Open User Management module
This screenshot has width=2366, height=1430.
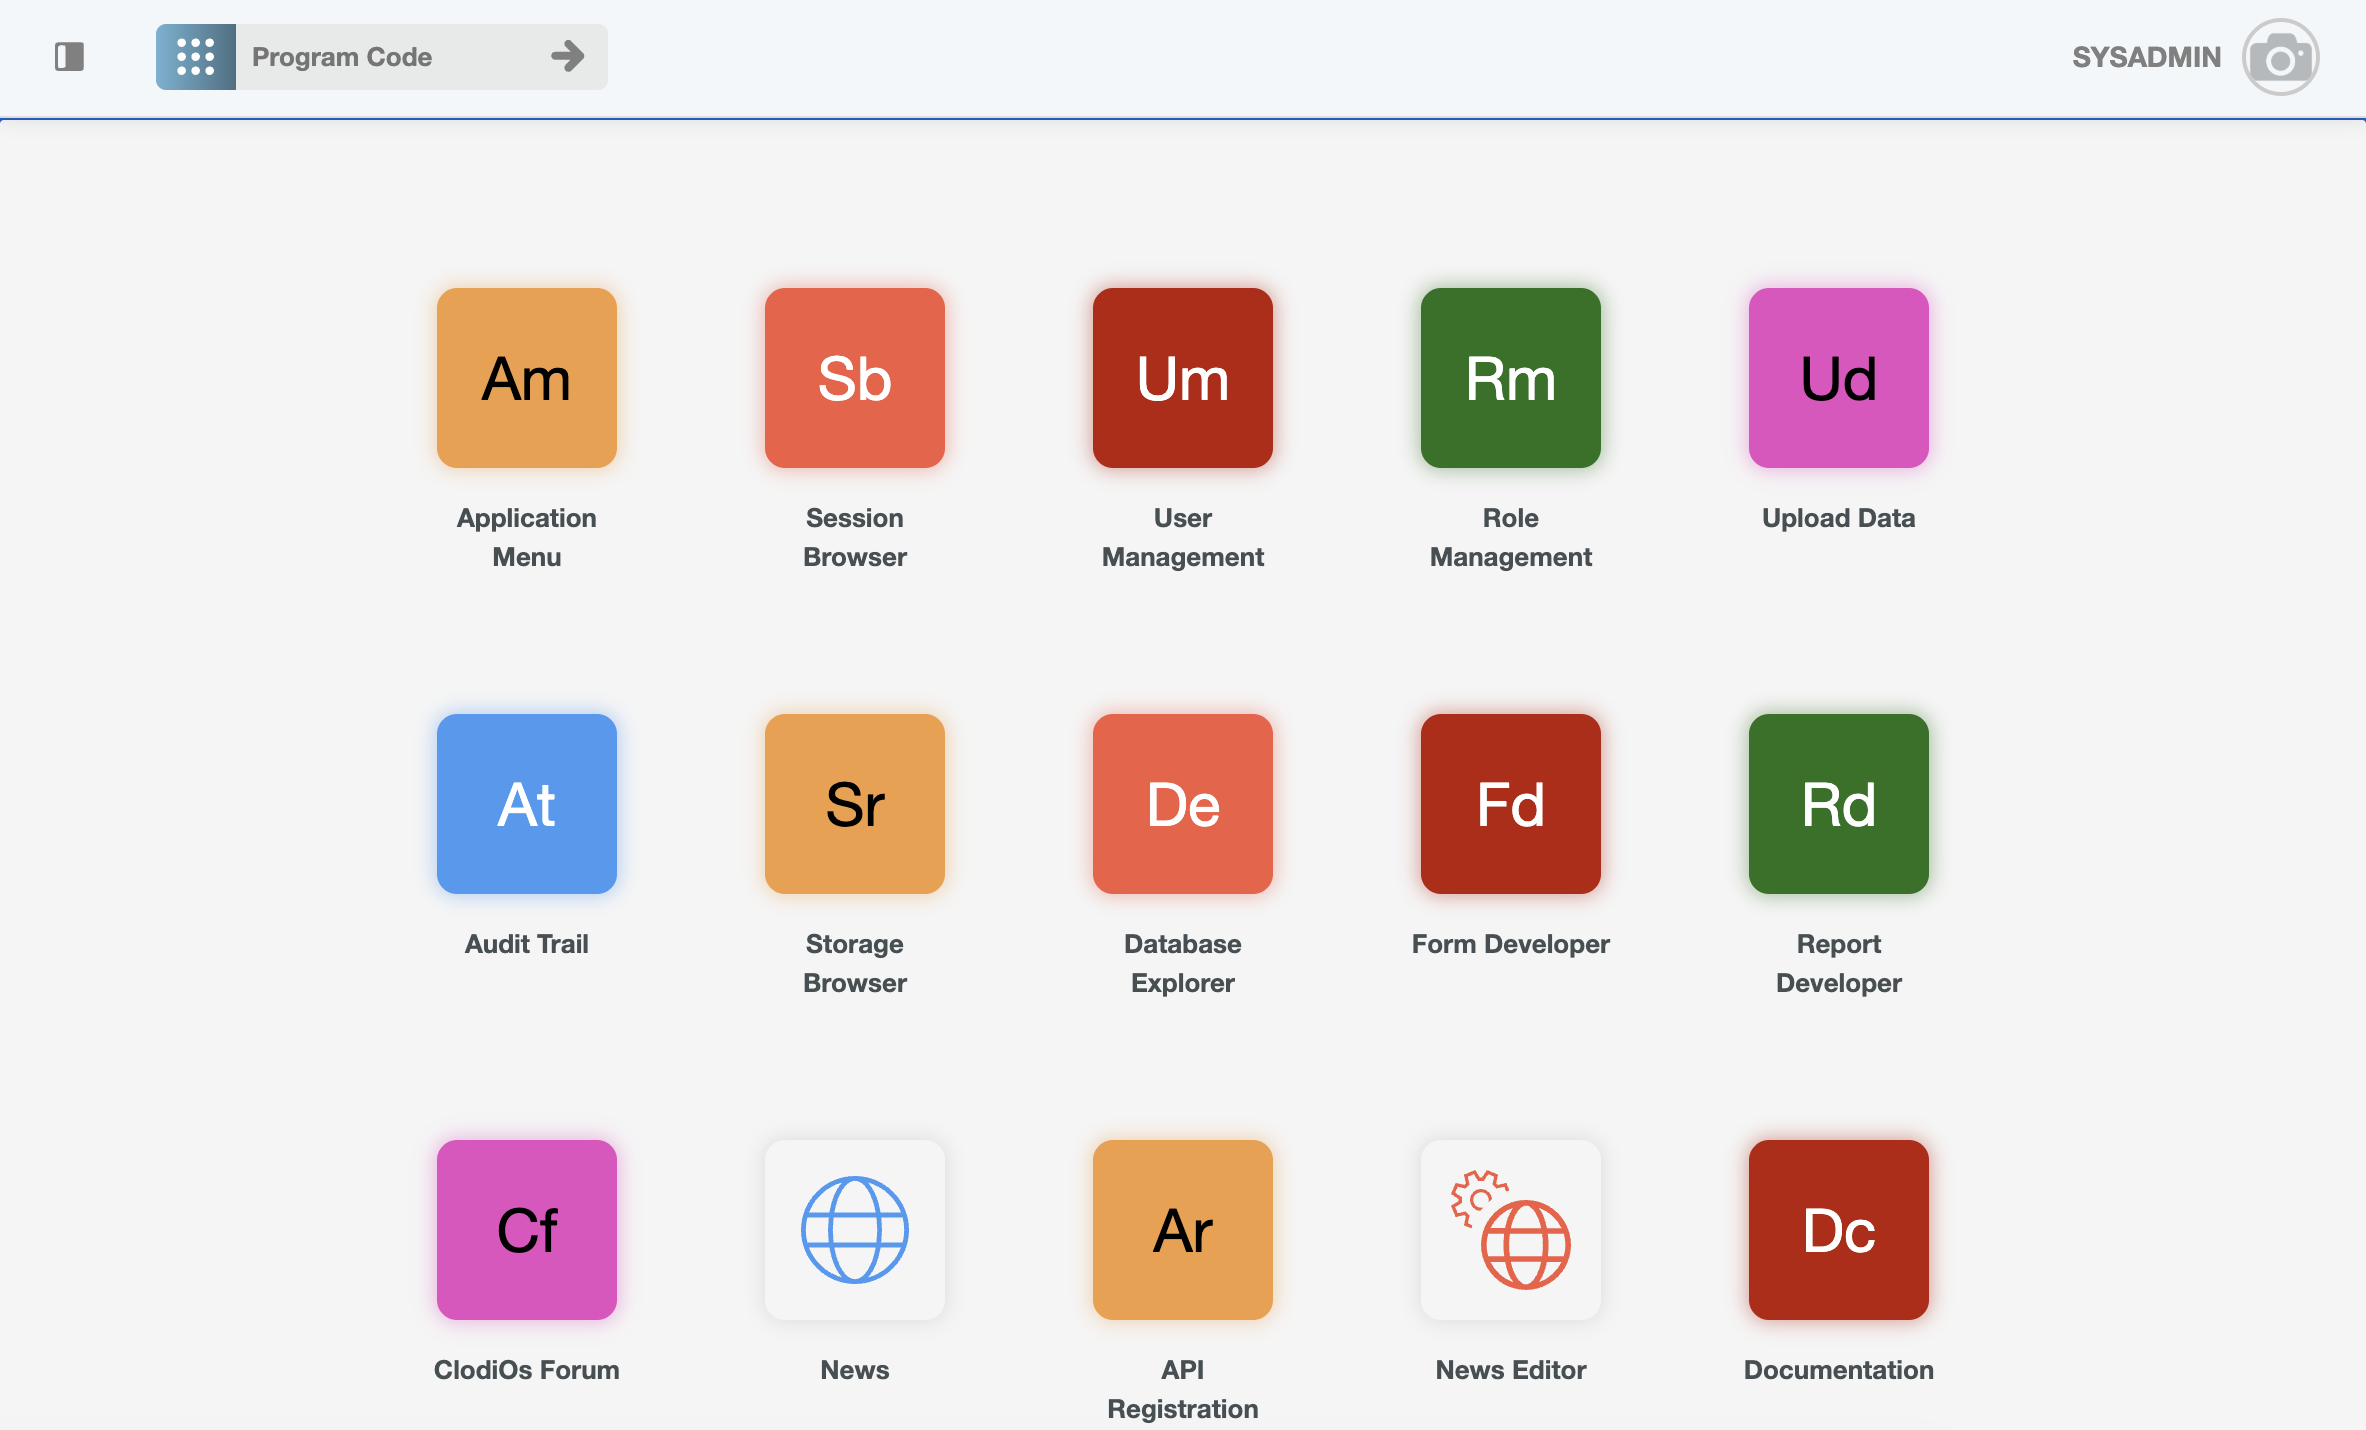(x=1182, y=378)
